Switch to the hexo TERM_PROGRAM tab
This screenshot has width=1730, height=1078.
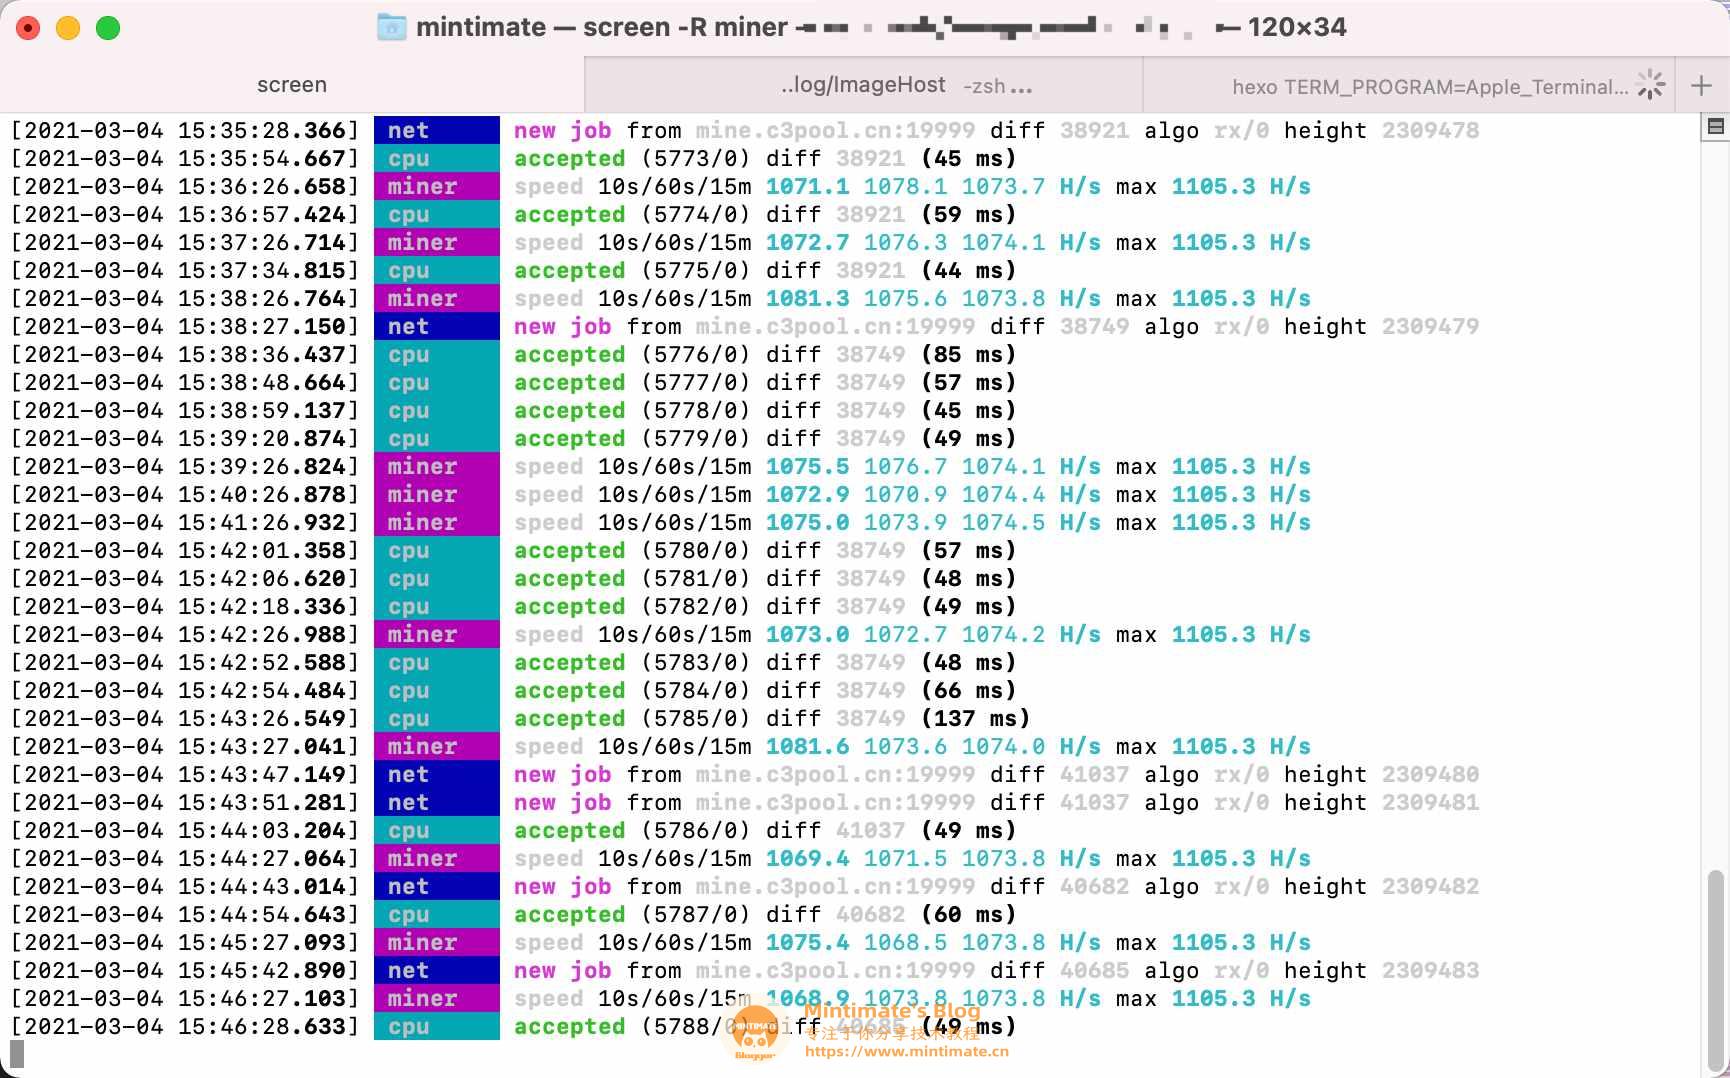1428,86
